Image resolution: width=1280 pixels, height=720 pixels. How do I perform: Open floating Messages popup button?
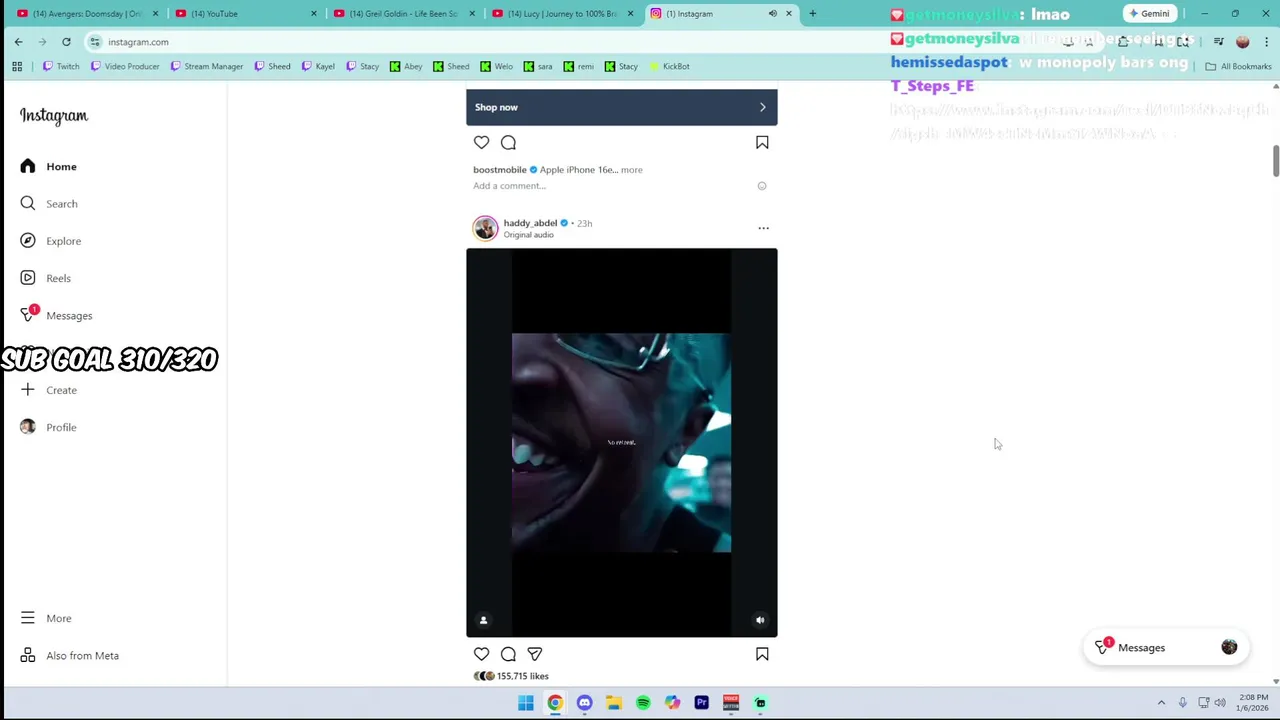point(1166,648)
